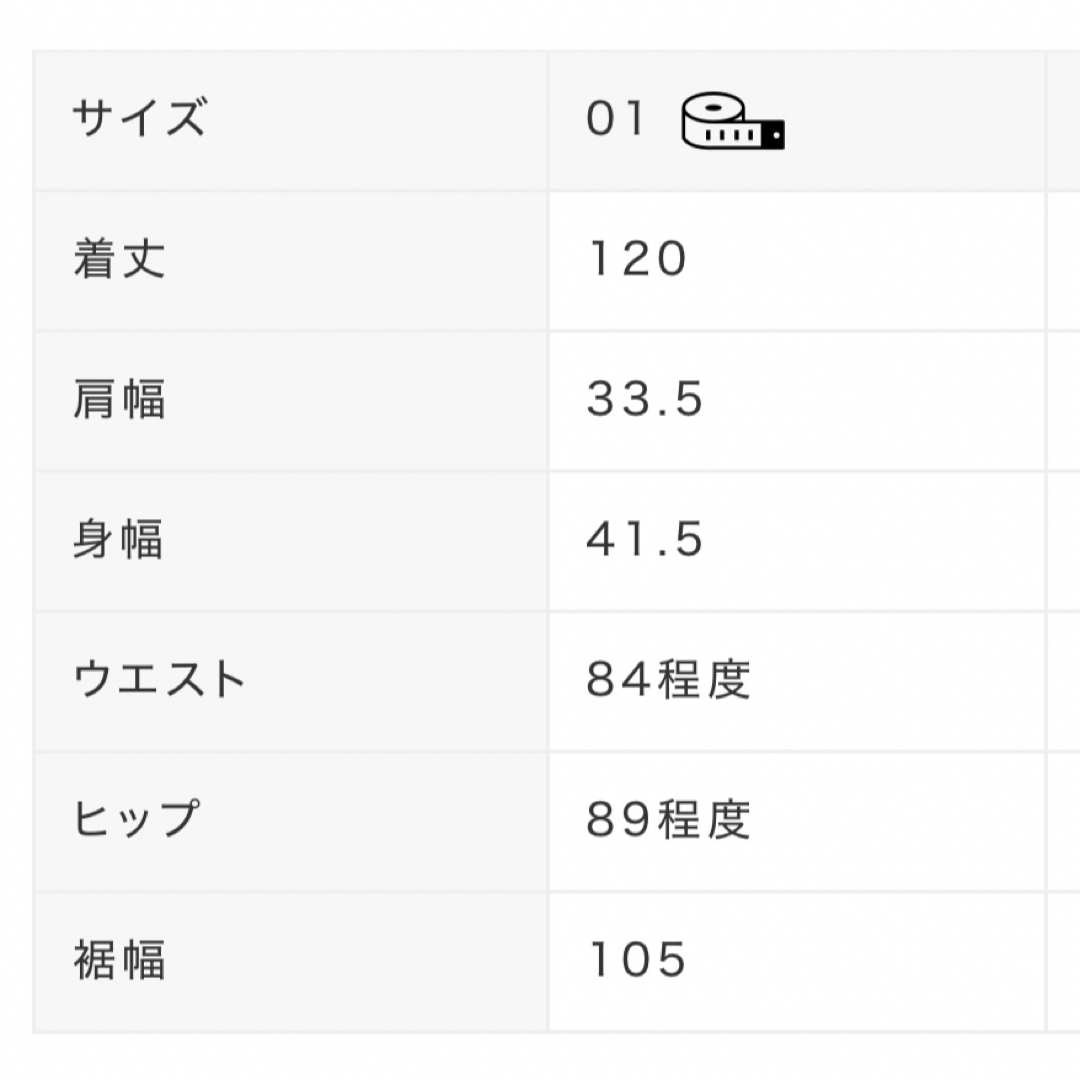Select the サイズ header label

[139, 118]
